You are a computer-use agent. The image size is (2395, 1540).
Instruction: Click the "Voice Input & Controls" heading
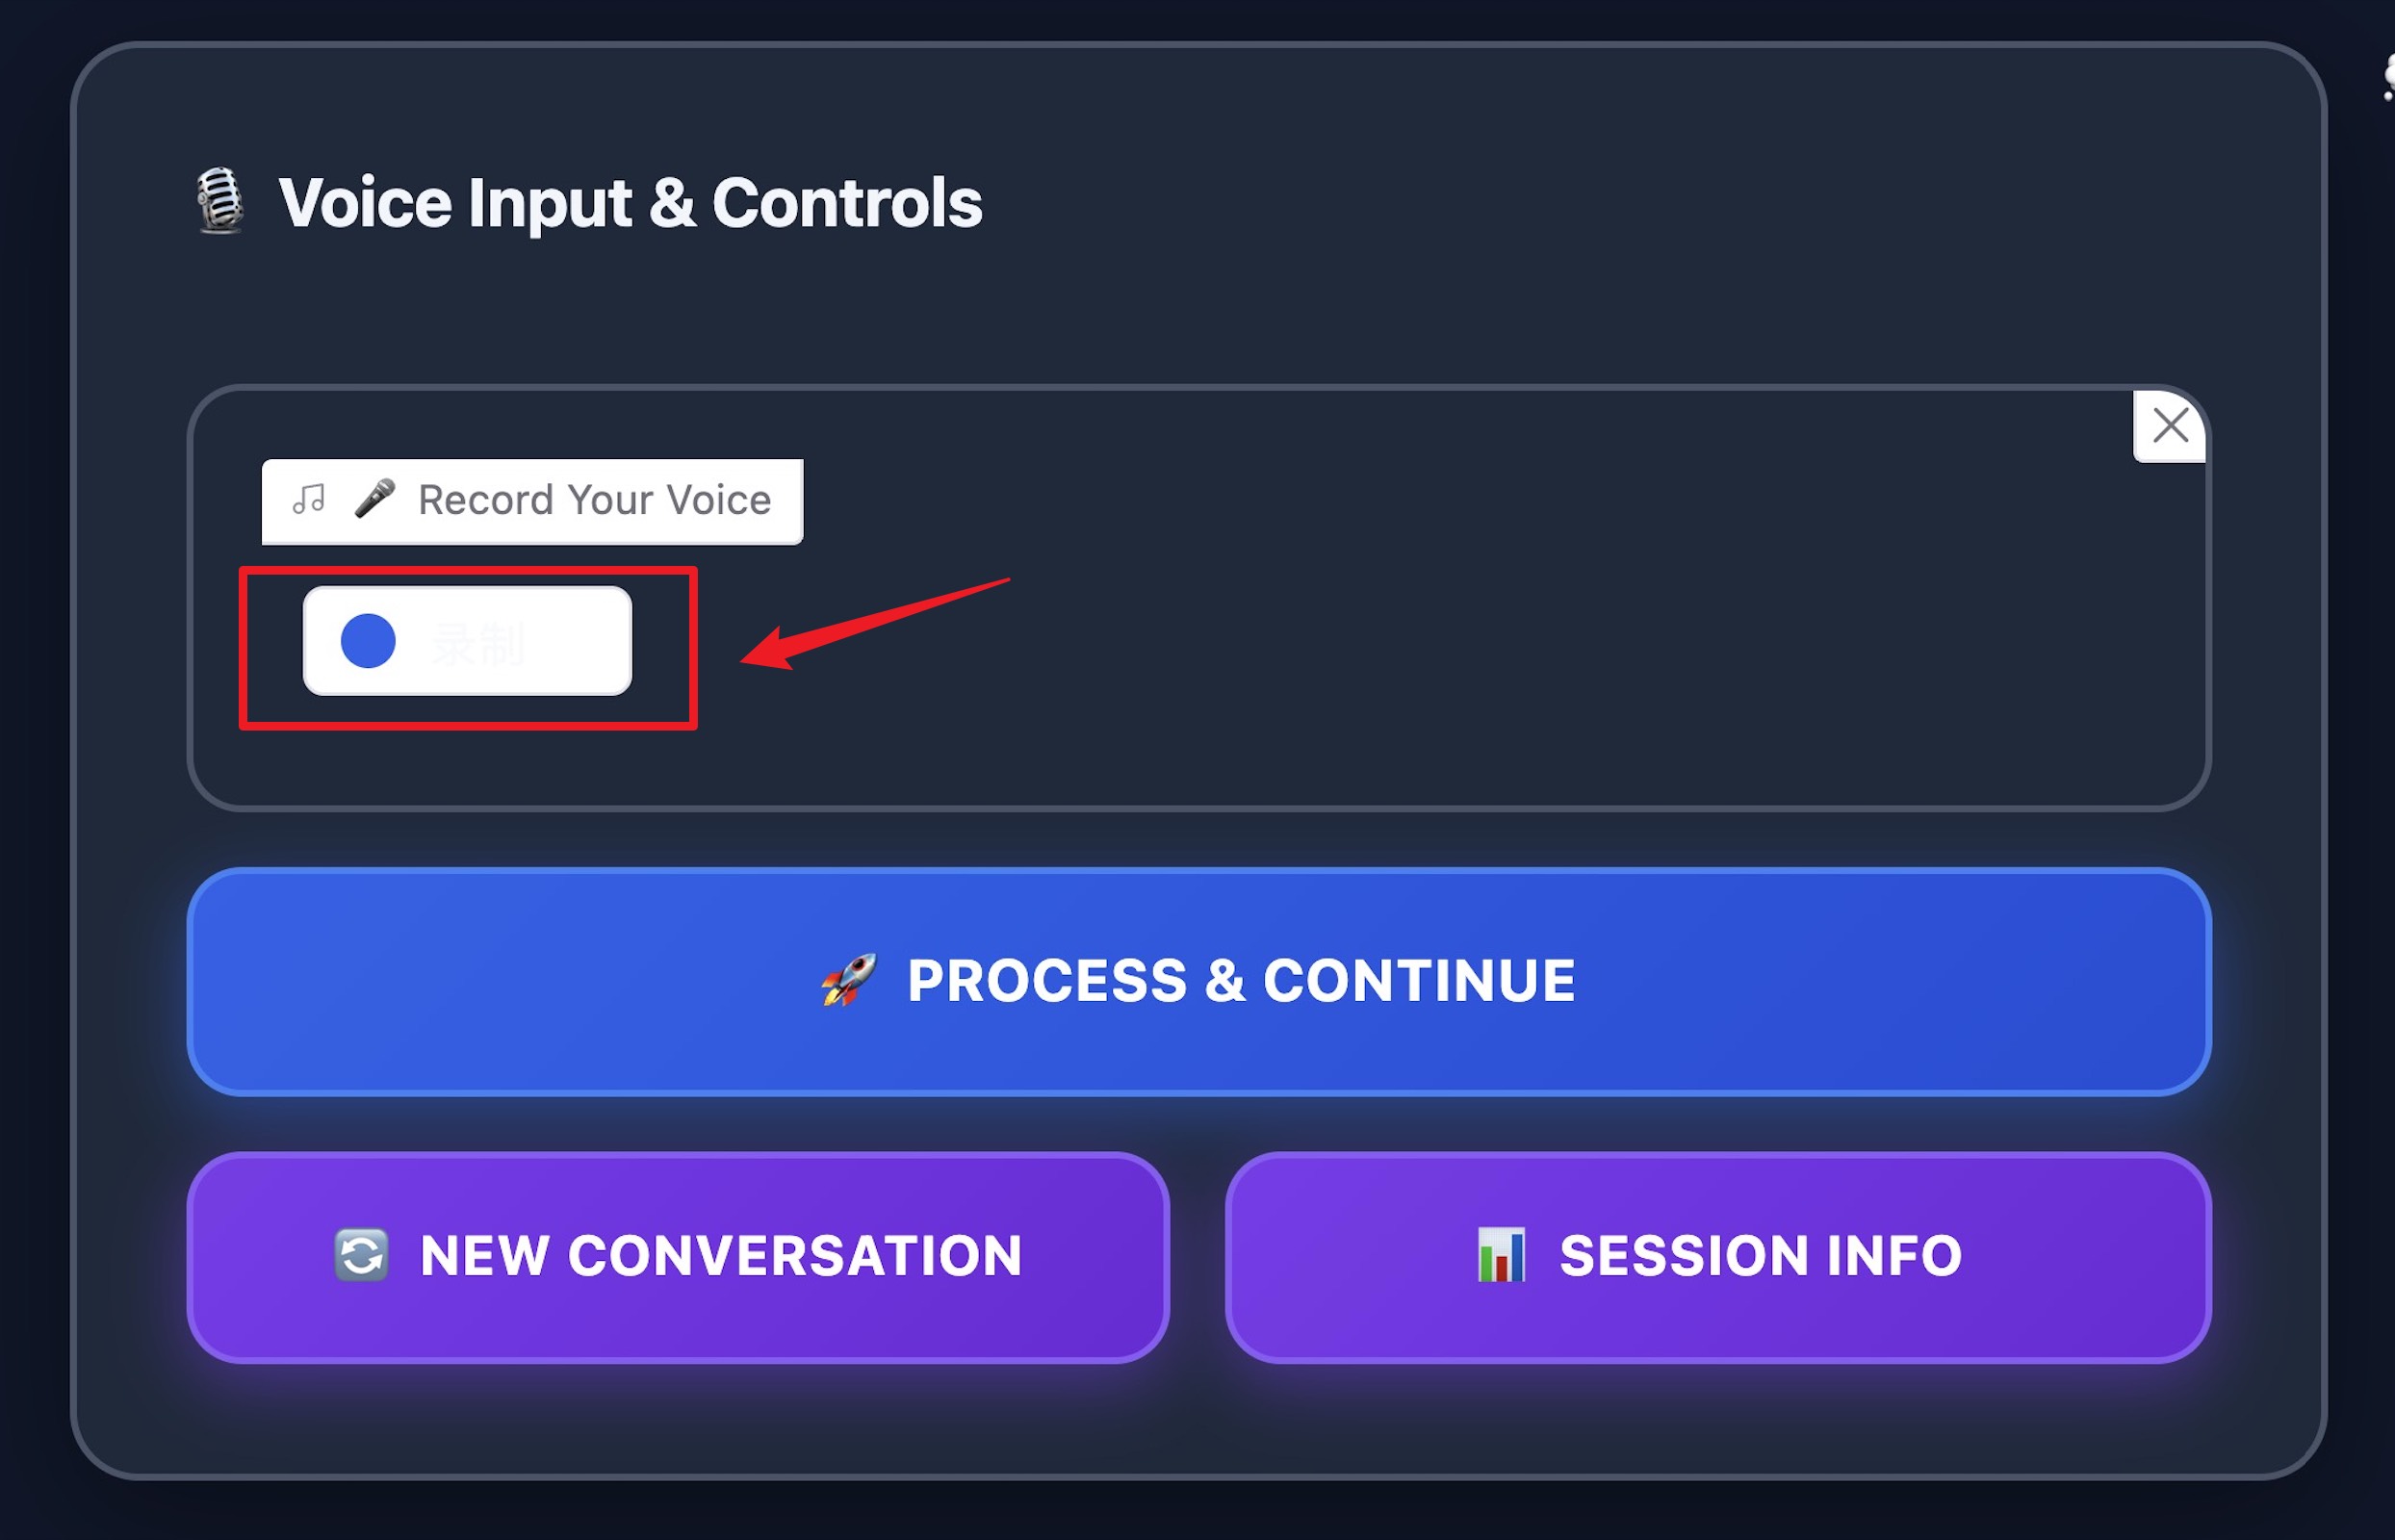pos(630,203)
